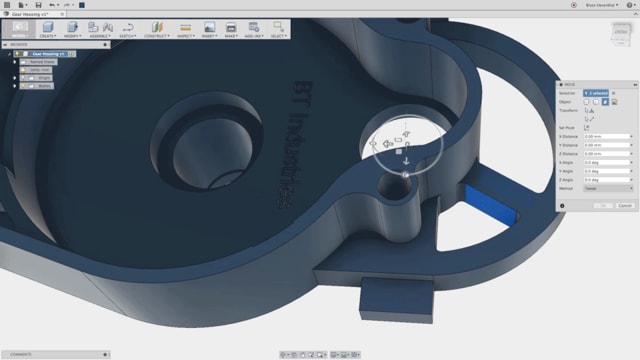
Task: Collapse the Gear Housing v1 root node
Action: (x=9, y=54)
